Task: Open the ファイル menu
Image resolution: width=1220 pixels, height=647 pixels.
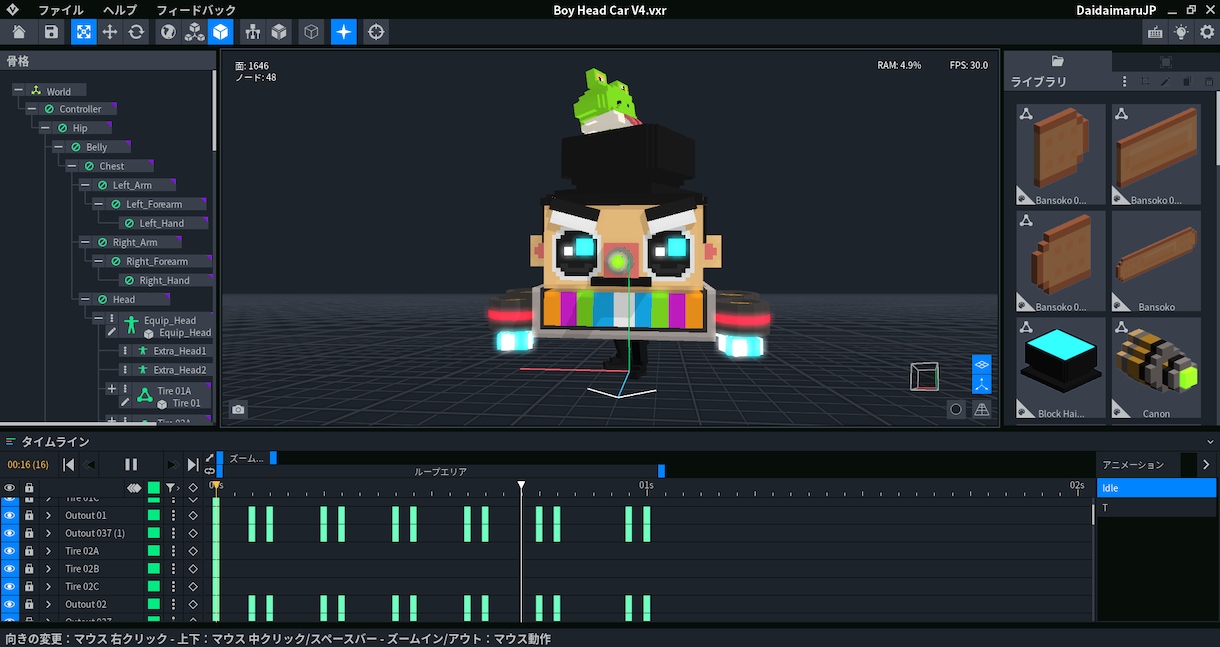Action: (61, 9)
